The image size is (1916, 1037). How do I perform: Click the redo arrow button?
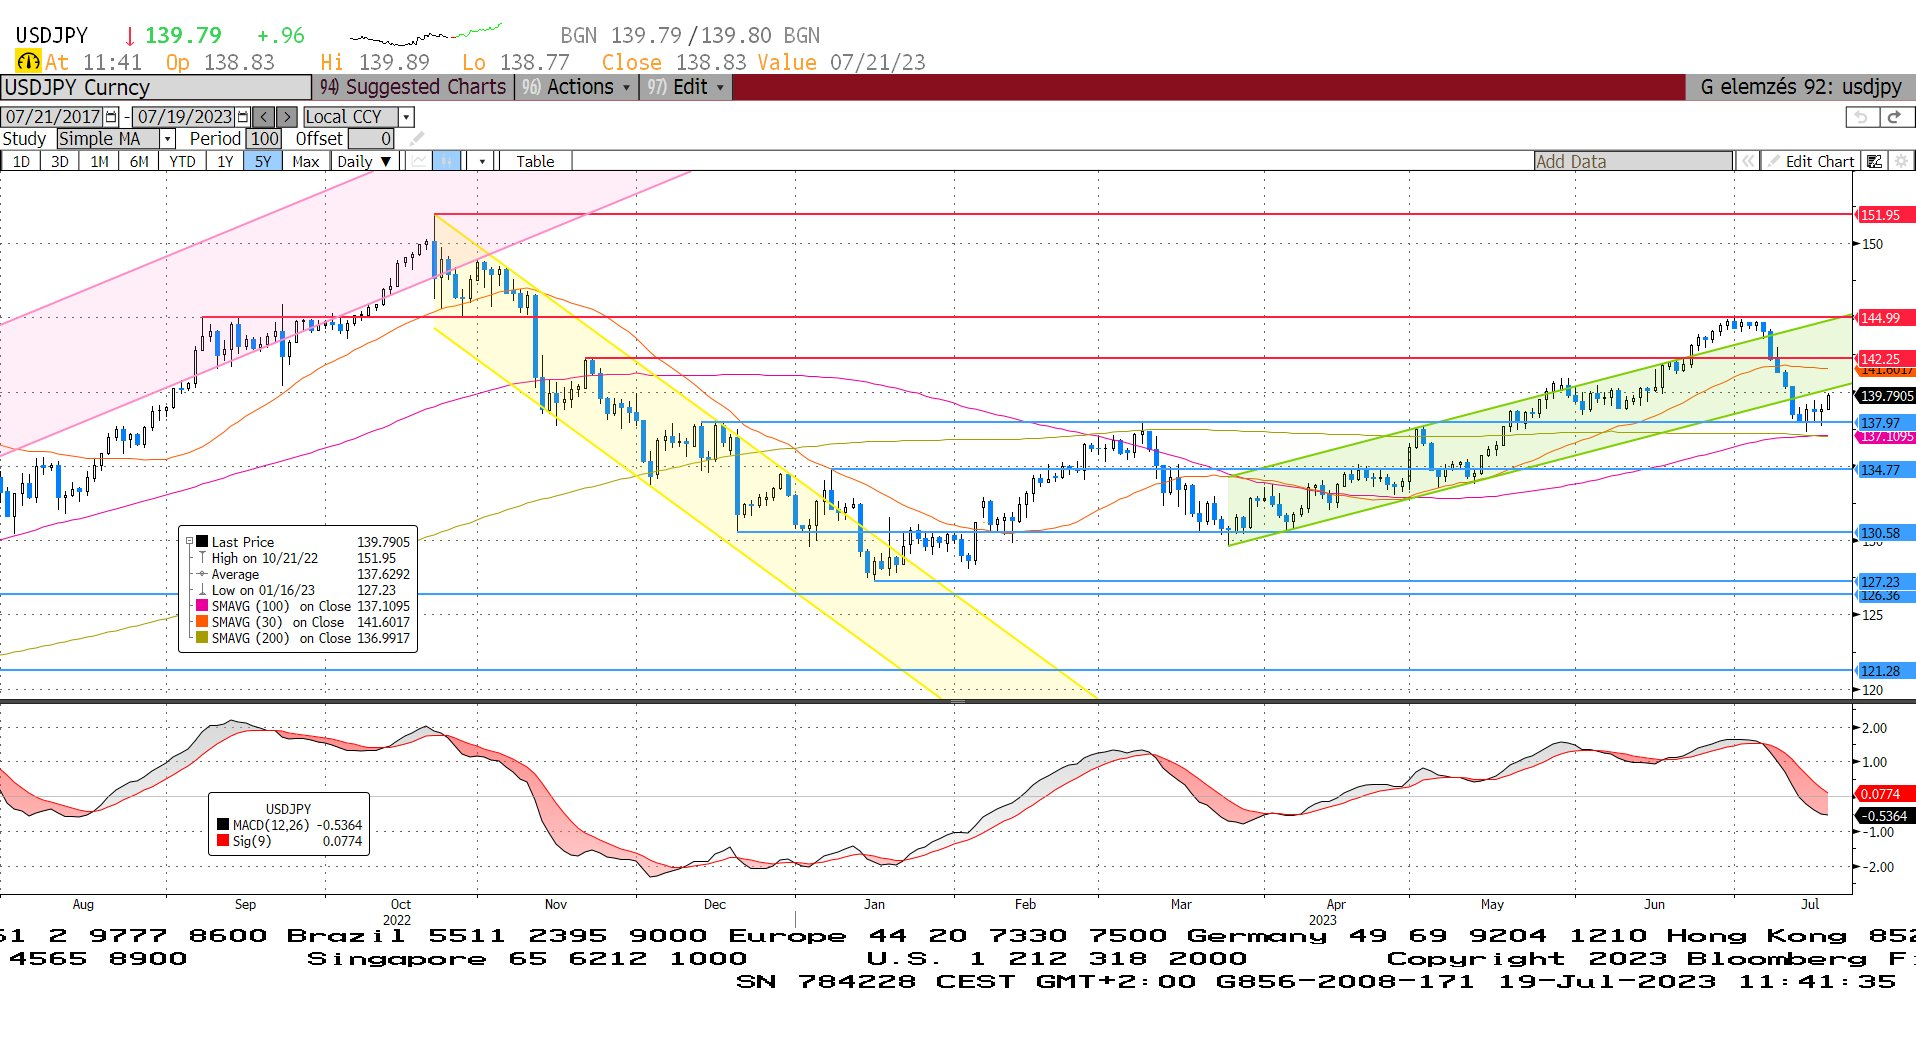(x=1895, y=117)
